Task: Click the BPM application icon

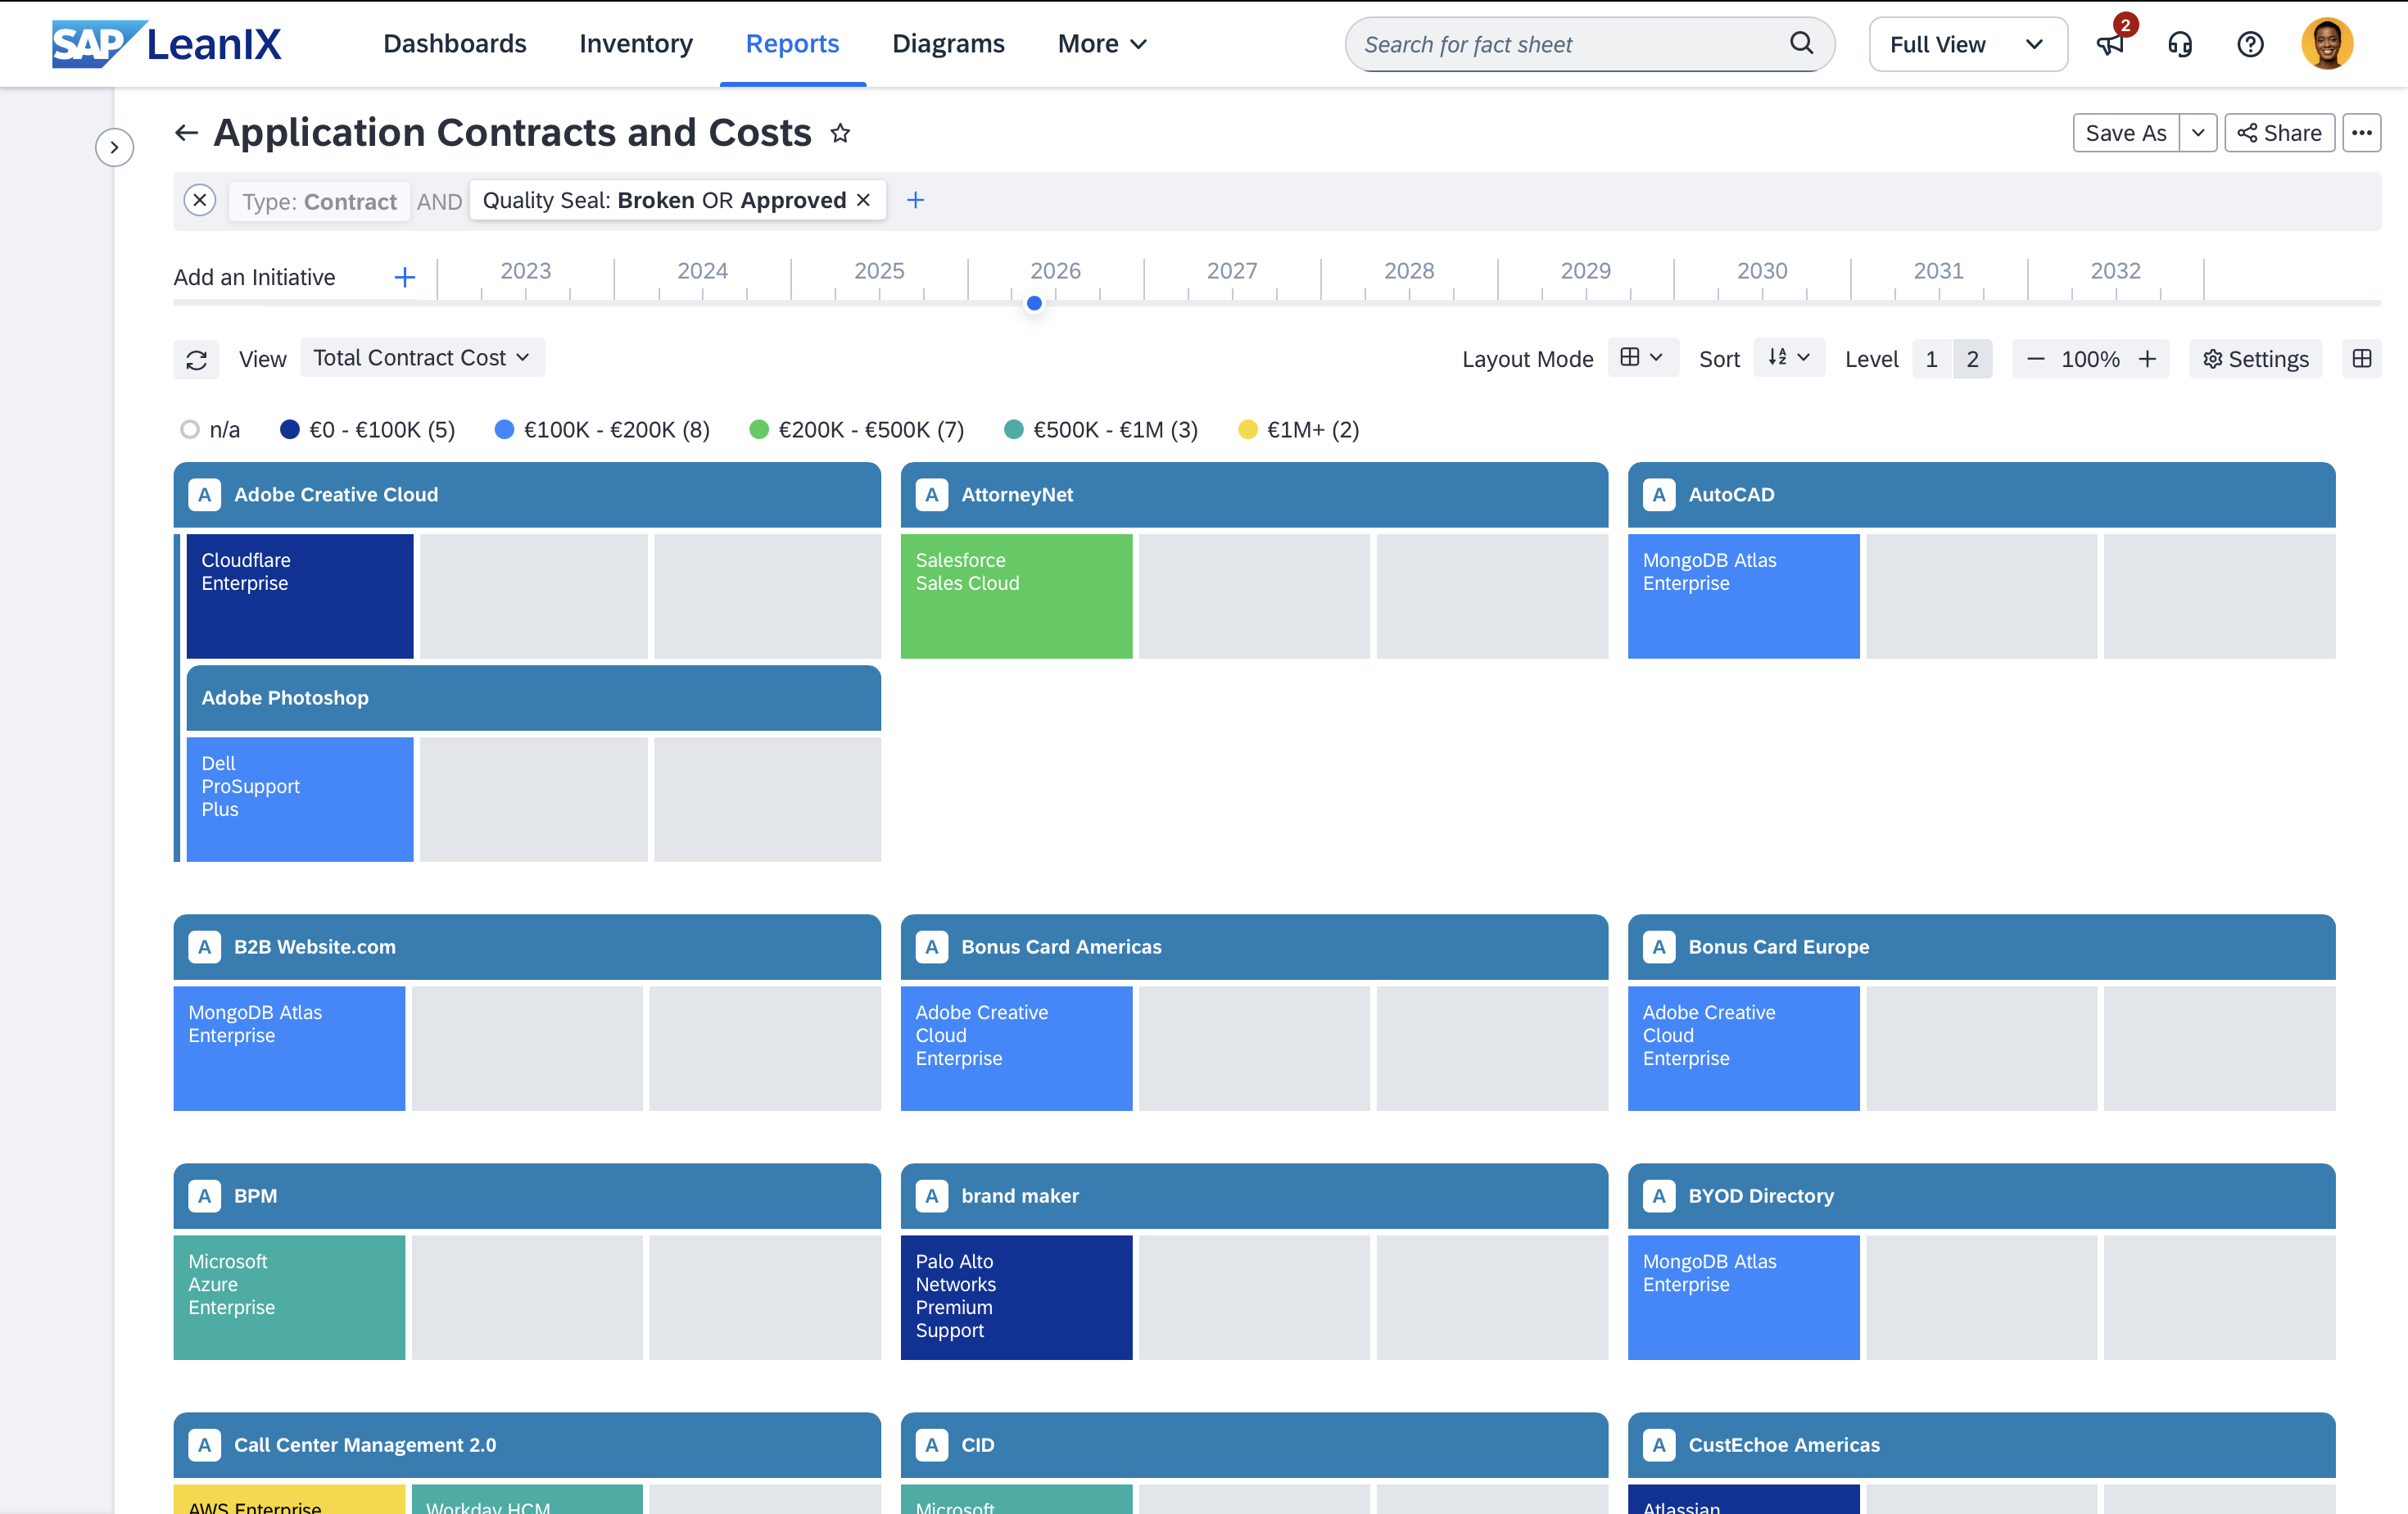Action: point(205,1195)
